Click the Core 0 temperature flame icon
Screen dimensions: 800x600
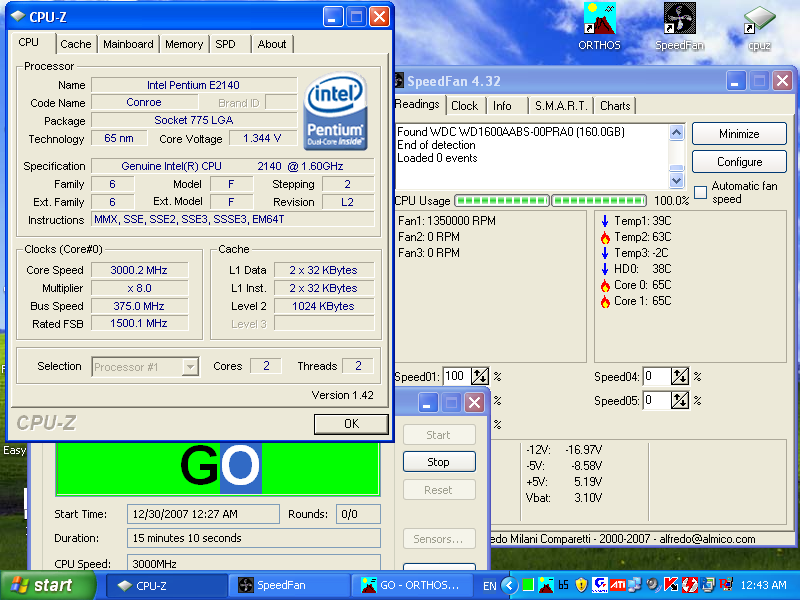605,285
